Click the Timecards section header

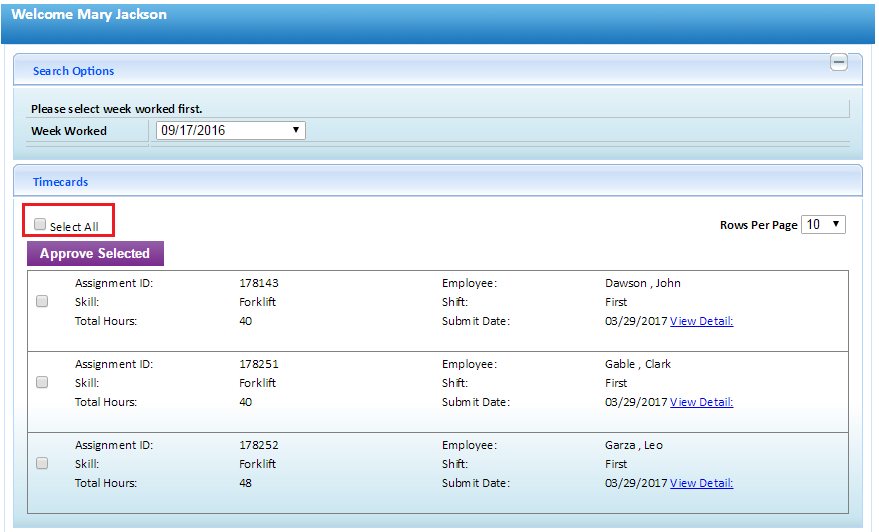click(x=61, y=182)
